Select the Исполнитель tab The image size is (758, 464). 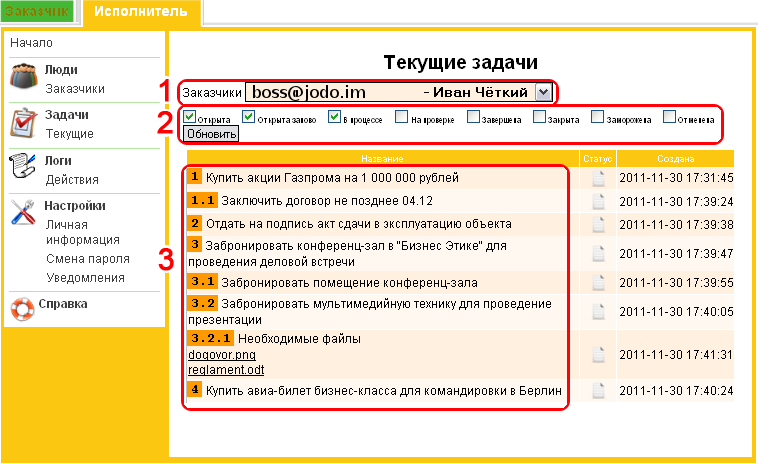coord(141,11)
